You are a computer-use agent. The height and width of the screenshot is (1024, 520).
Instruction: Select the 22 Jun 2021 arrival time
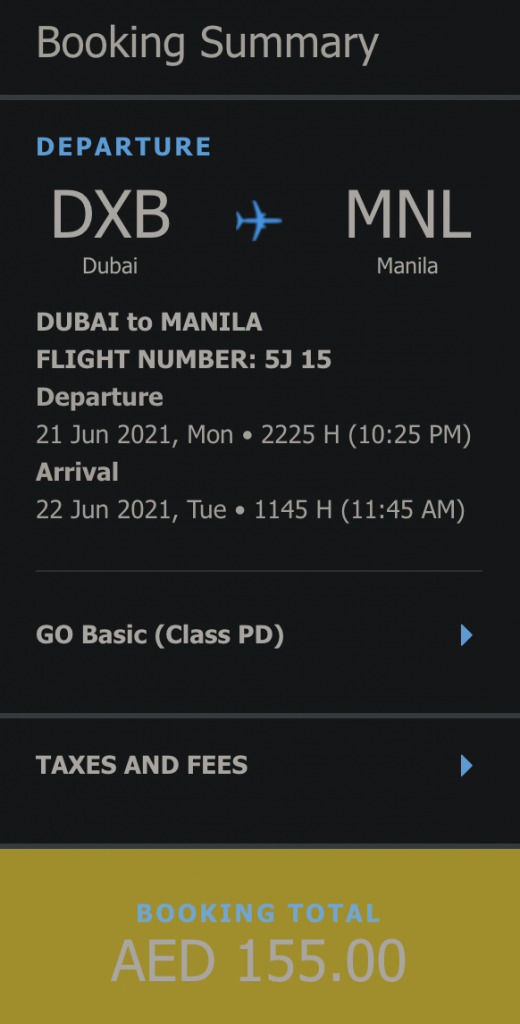pos(250,510)
